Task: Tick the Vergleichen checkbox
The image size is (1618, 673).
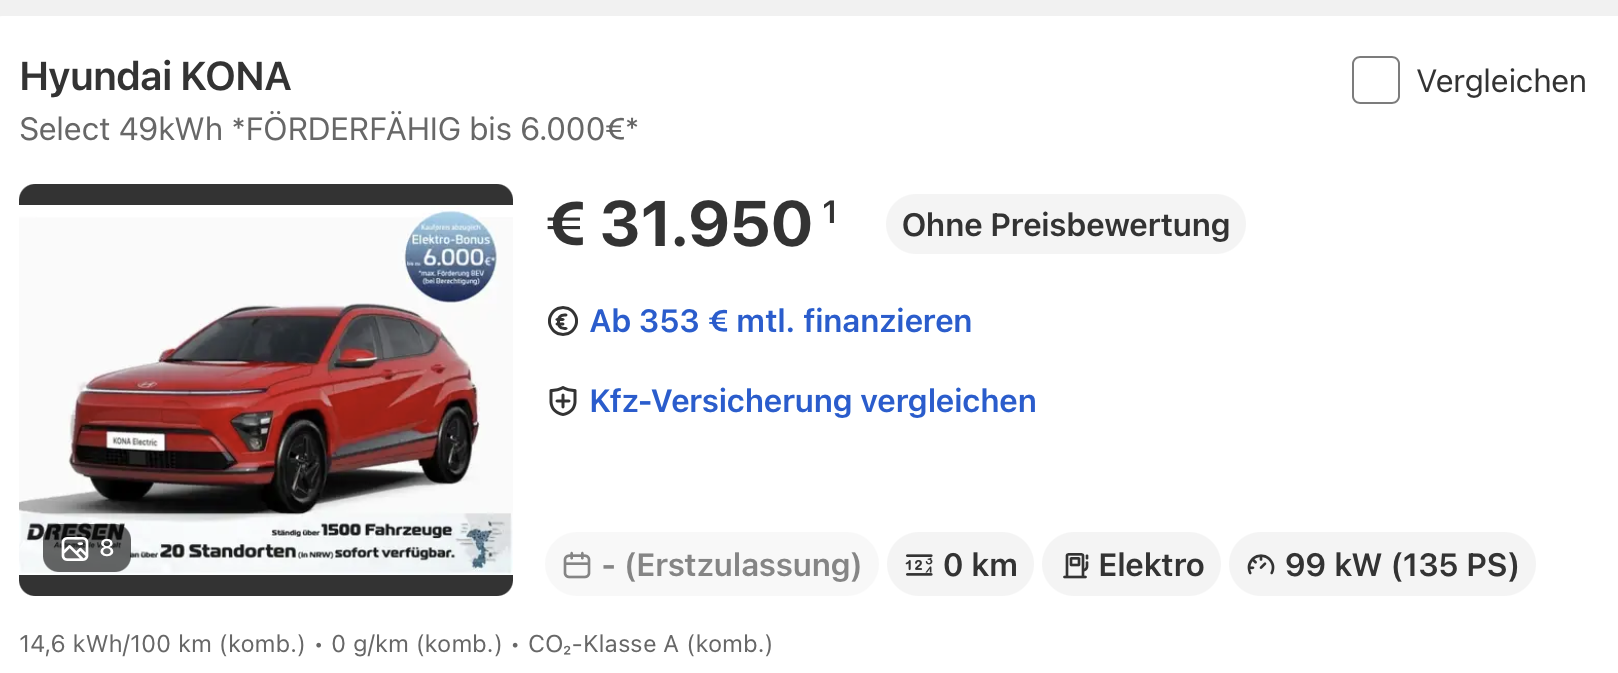Action: coord(1375,80)
